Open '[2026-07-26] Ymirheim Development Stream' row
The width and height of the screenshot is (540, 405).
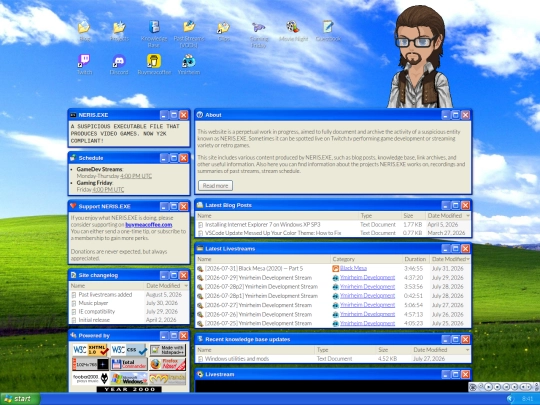click(258, 314)
